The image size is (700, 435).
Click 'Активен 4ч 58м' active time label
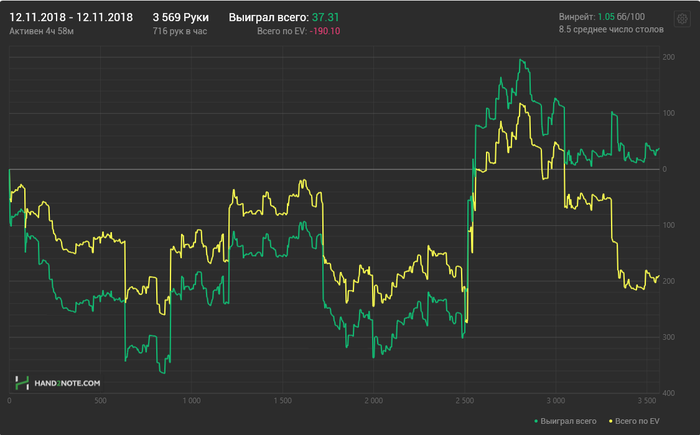(x=42, y=31)
